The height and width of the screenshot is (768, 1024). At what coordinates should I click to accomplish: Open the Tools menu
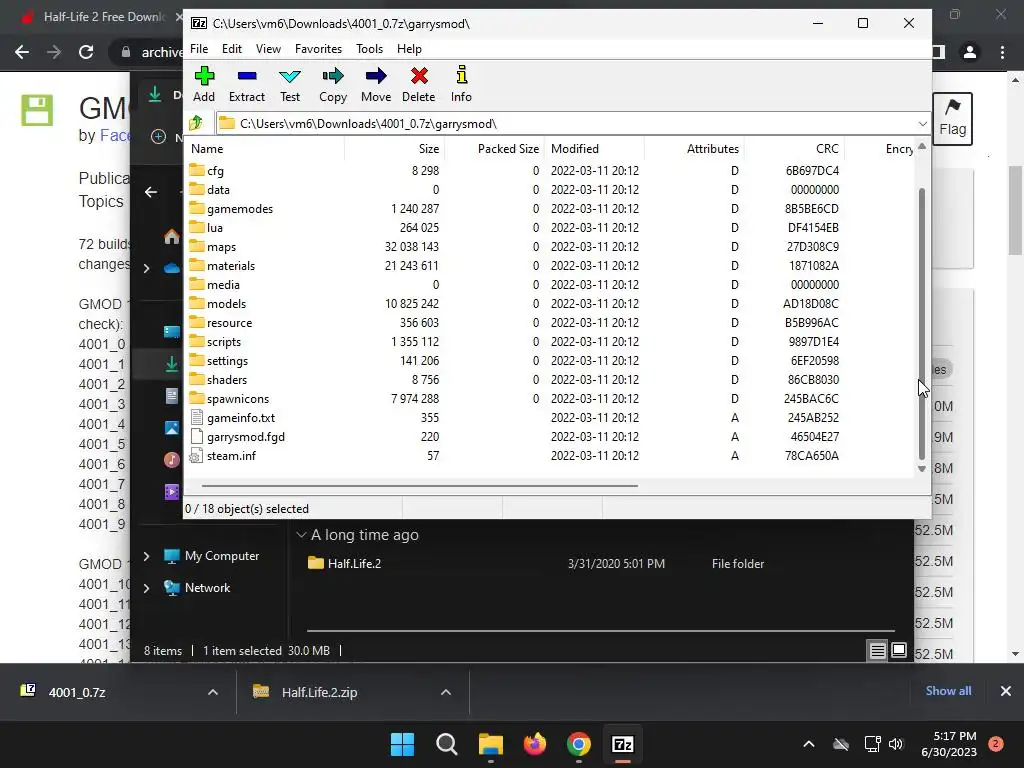(370, 49)
